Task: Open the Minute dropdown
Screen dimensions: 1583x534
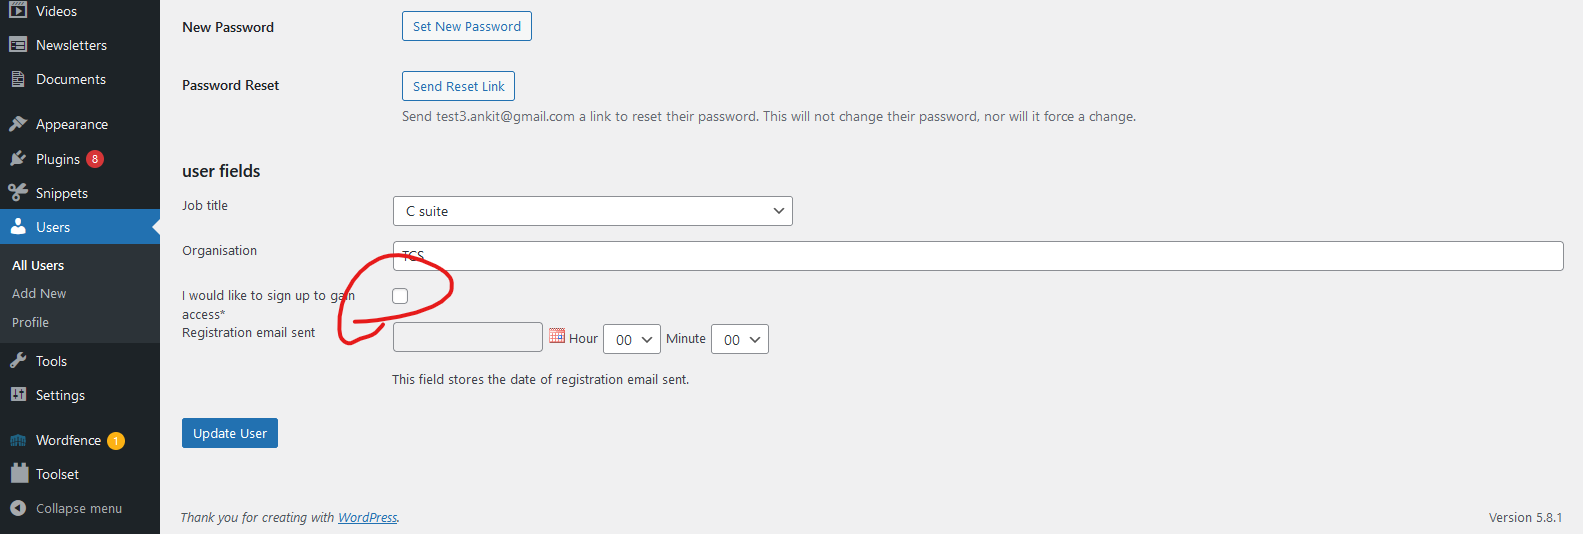Action: pyautogui.click(x=740, y=339)
